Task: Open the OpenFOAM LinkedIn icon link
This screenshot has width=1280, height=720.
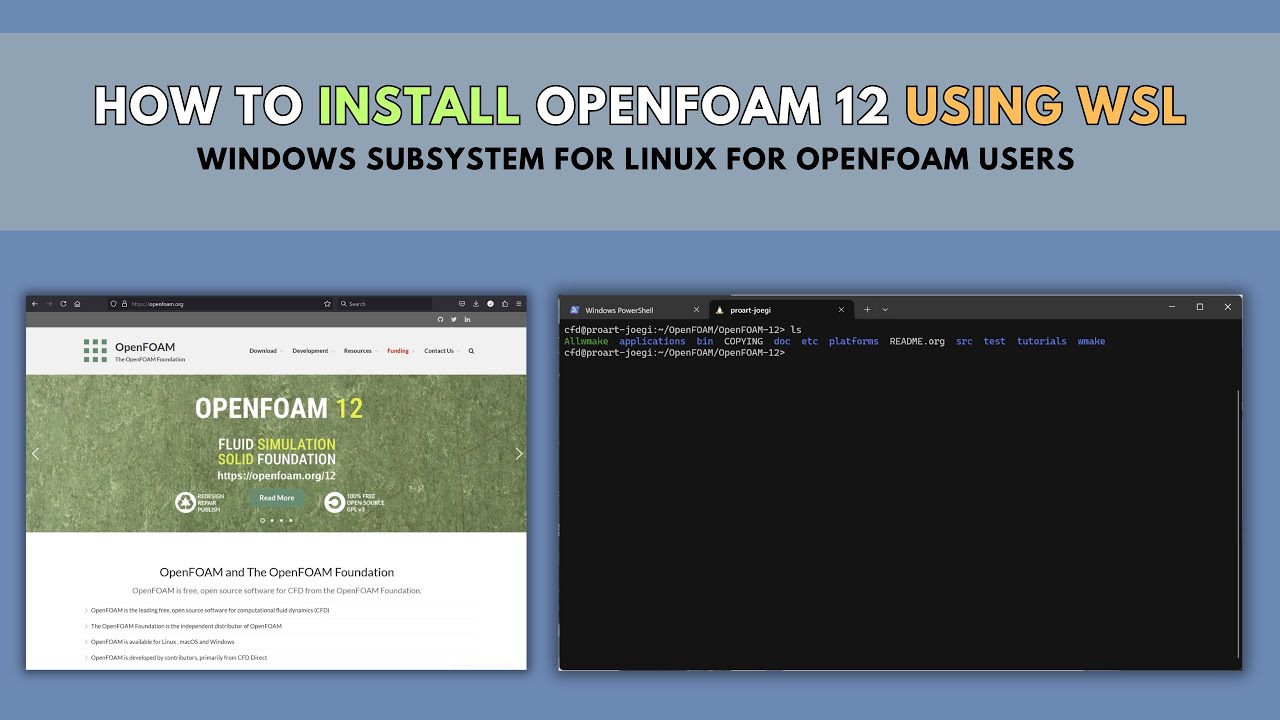Action: (467, 319)
